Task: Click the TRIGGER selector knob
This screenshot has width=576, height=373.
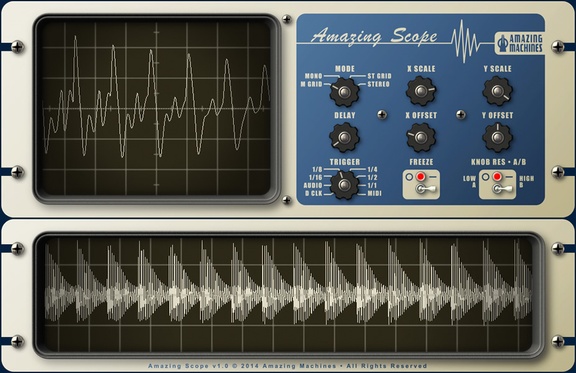Action: tap(344, 185)
